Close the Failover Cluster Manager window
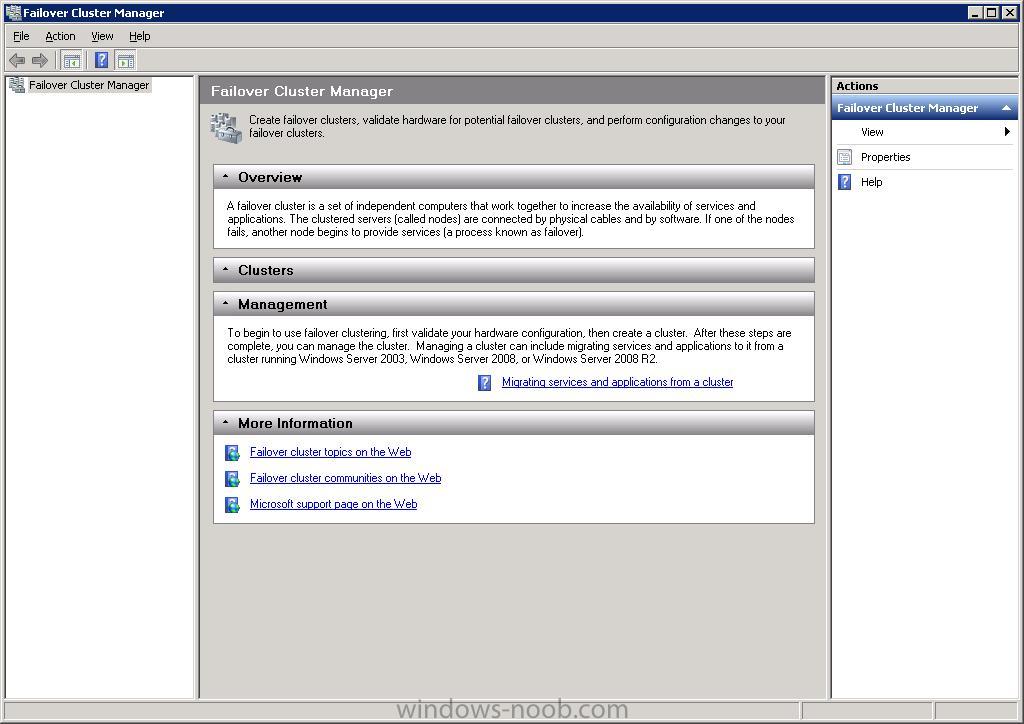The image size is (1024, 724). (x=1009, y=12)
